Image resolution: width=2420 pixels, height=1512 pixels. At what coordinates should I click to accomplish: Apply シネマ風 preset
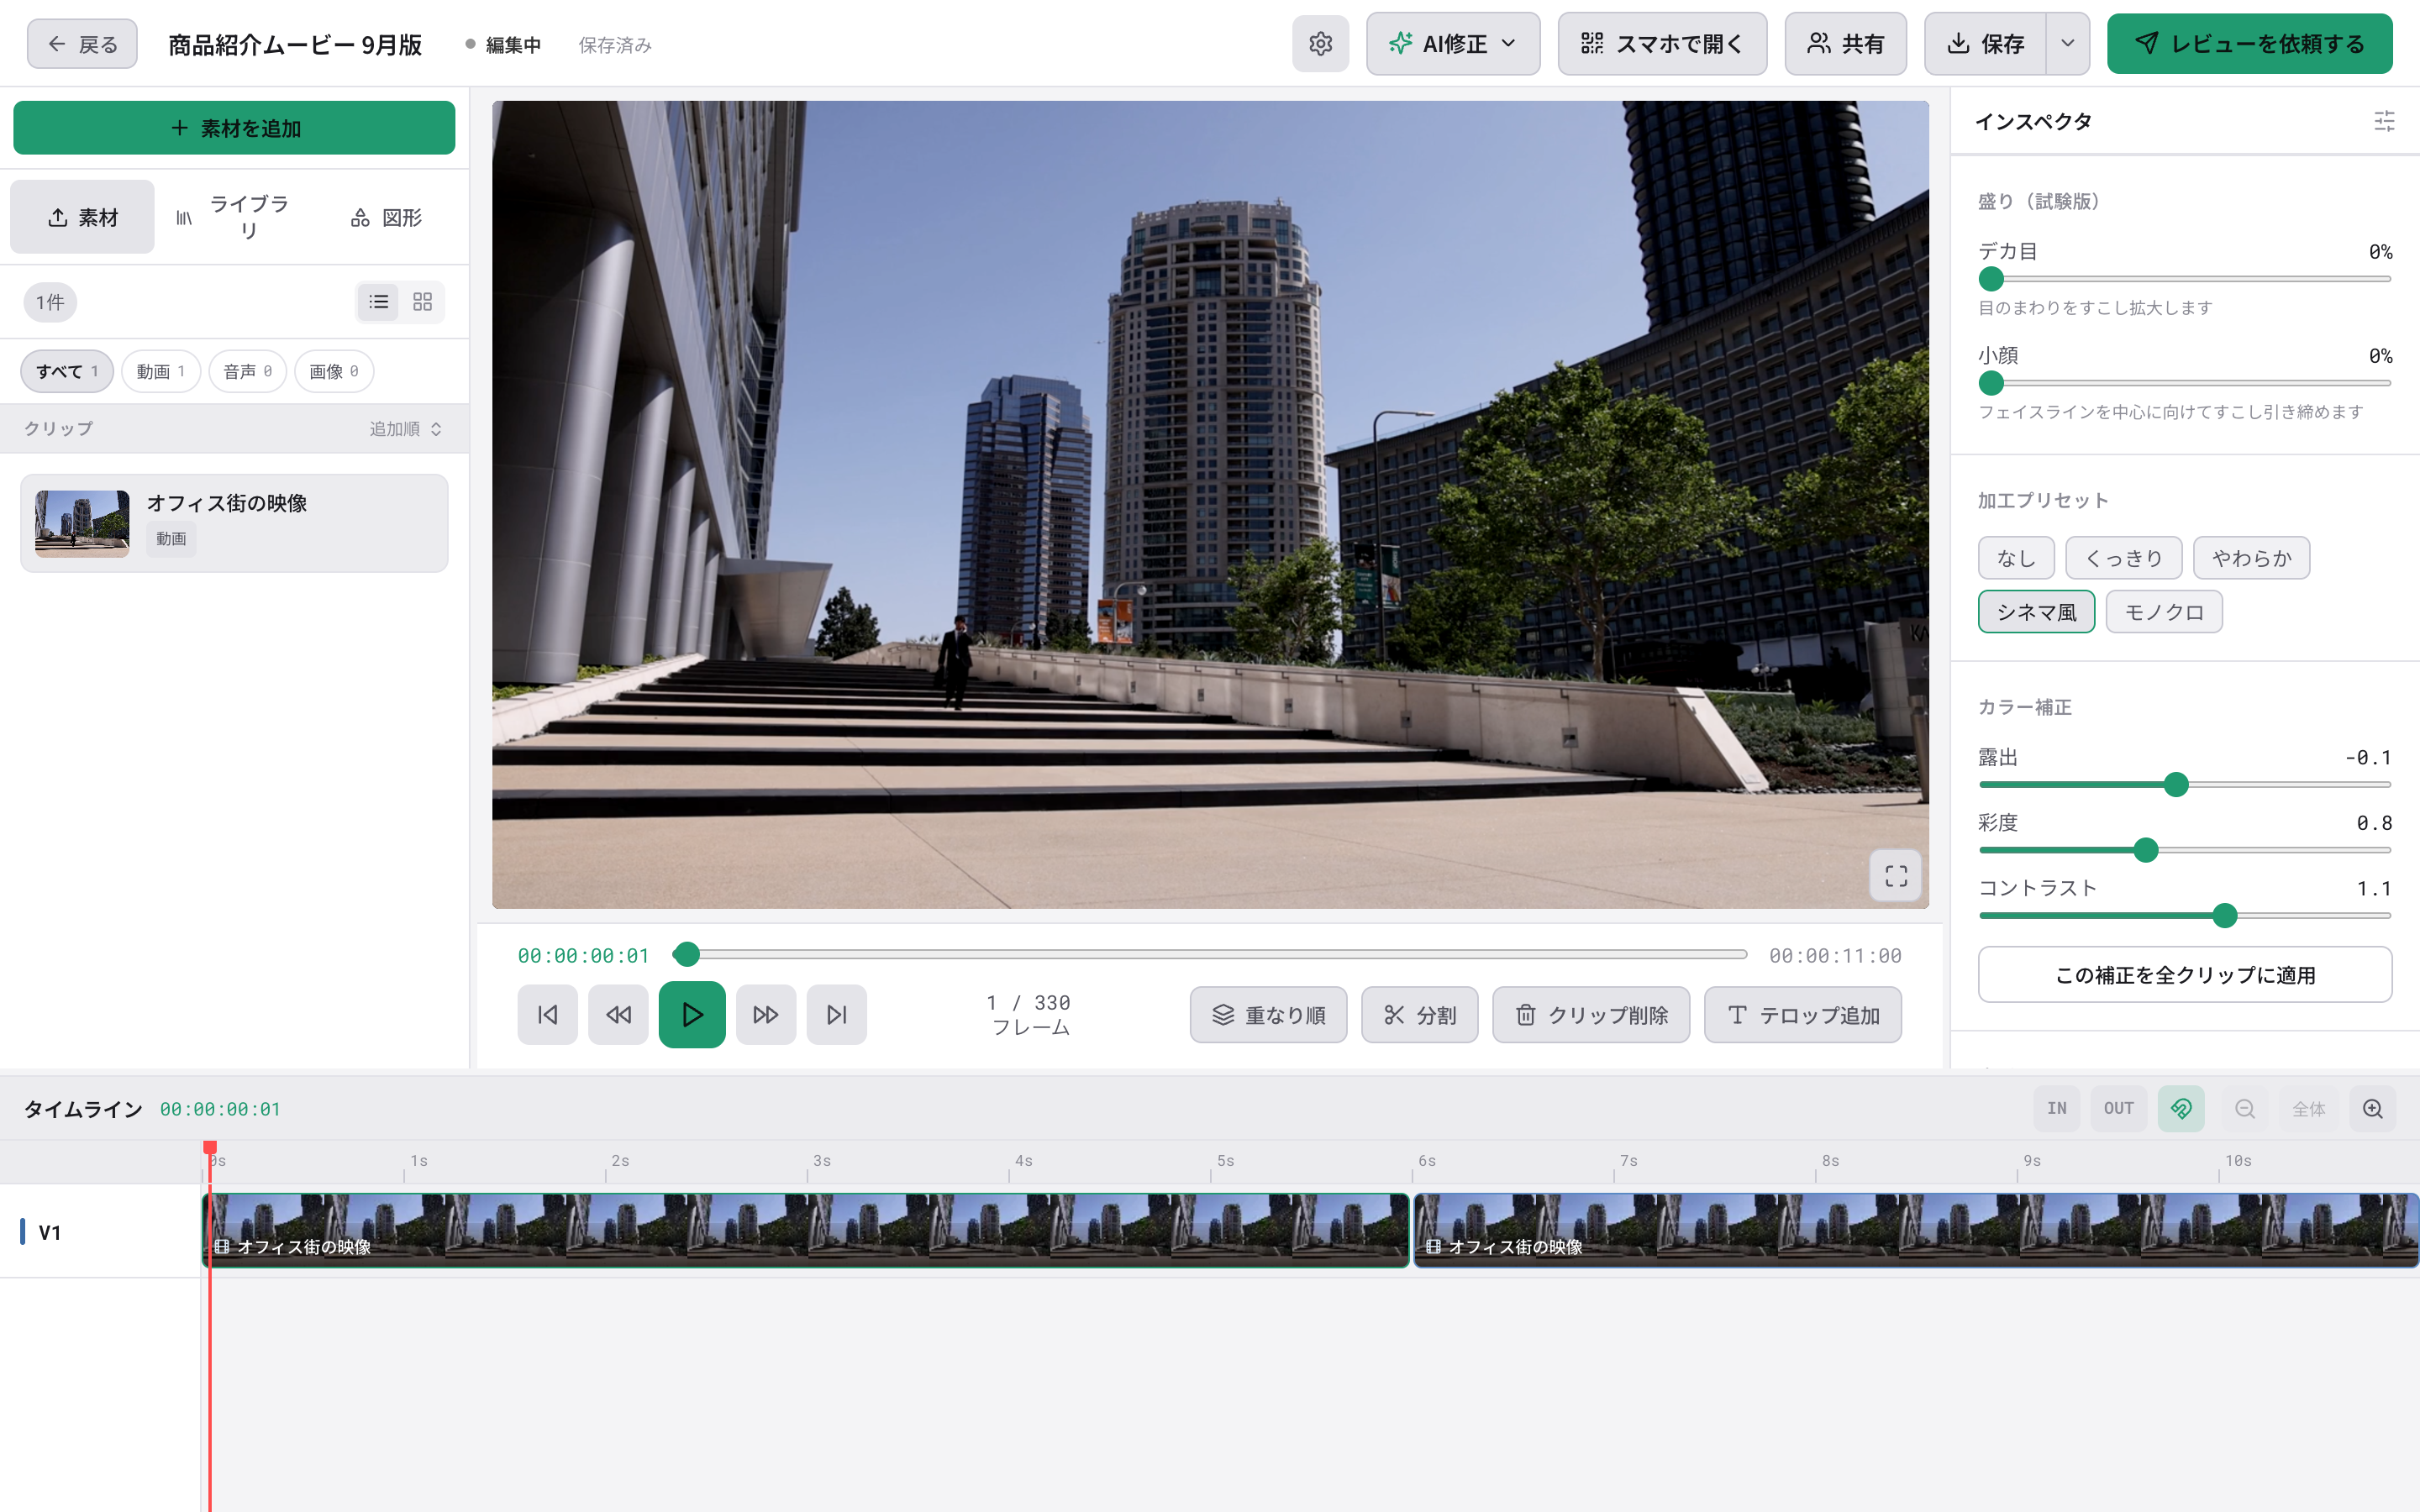click(2036, 612)
